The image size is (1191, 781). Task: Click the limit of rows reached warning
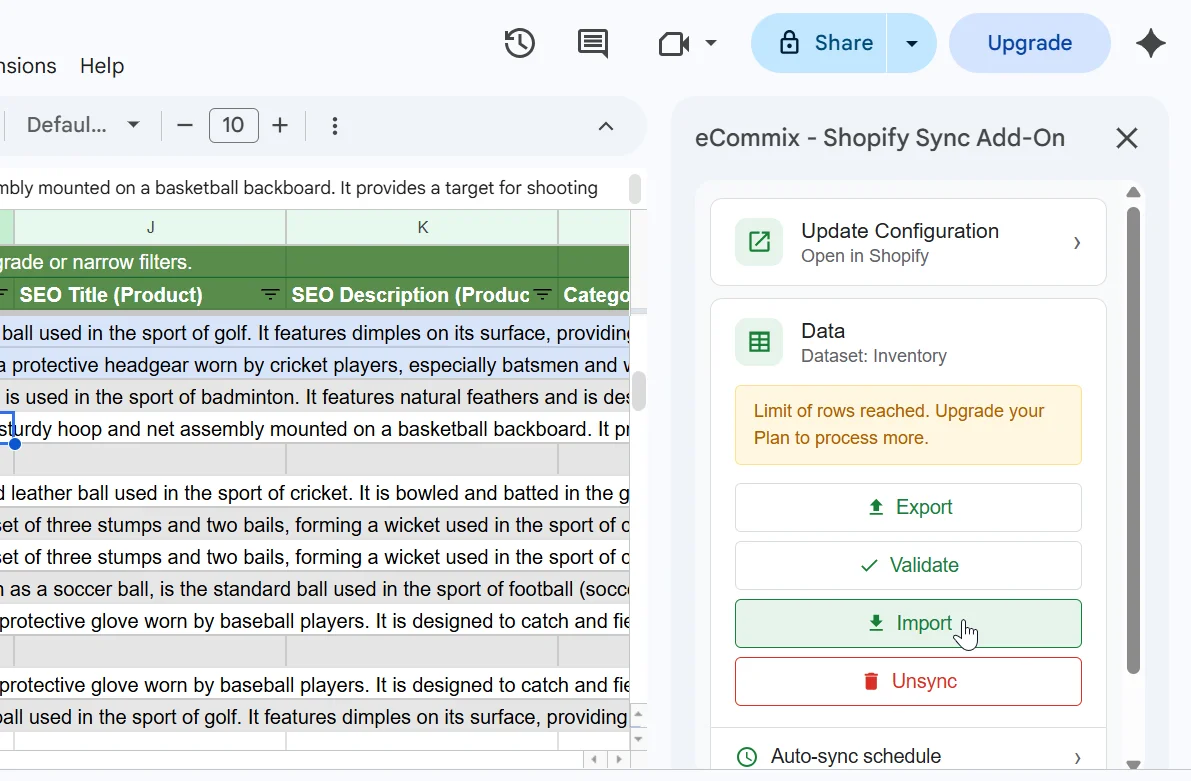pyautogui.click(x=908, y=425)
